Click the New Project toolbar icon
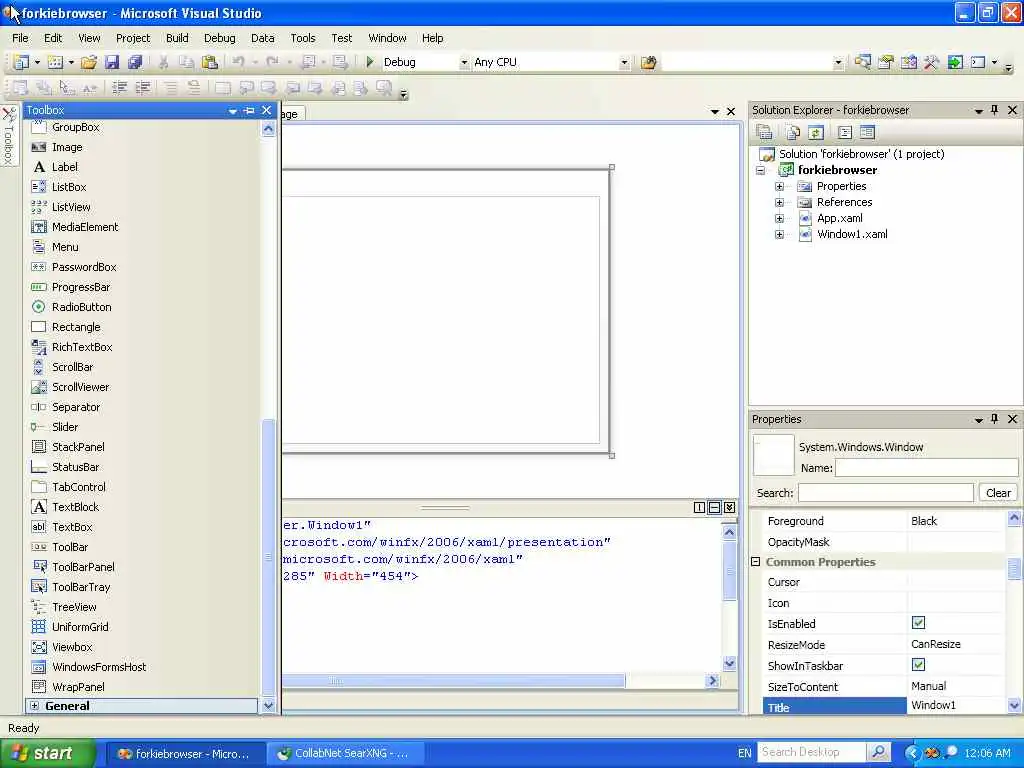Viewport: 1024px width, 768px height. pyautogui.click(x=22, y=62)
